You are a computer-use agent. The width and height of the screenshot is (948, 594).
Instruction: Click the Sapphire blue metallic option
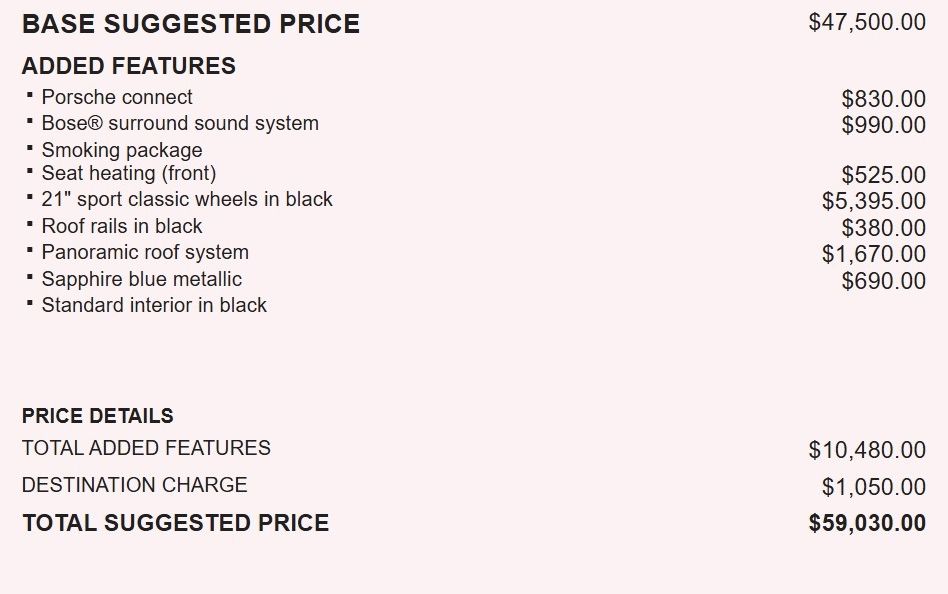(142, 279)
